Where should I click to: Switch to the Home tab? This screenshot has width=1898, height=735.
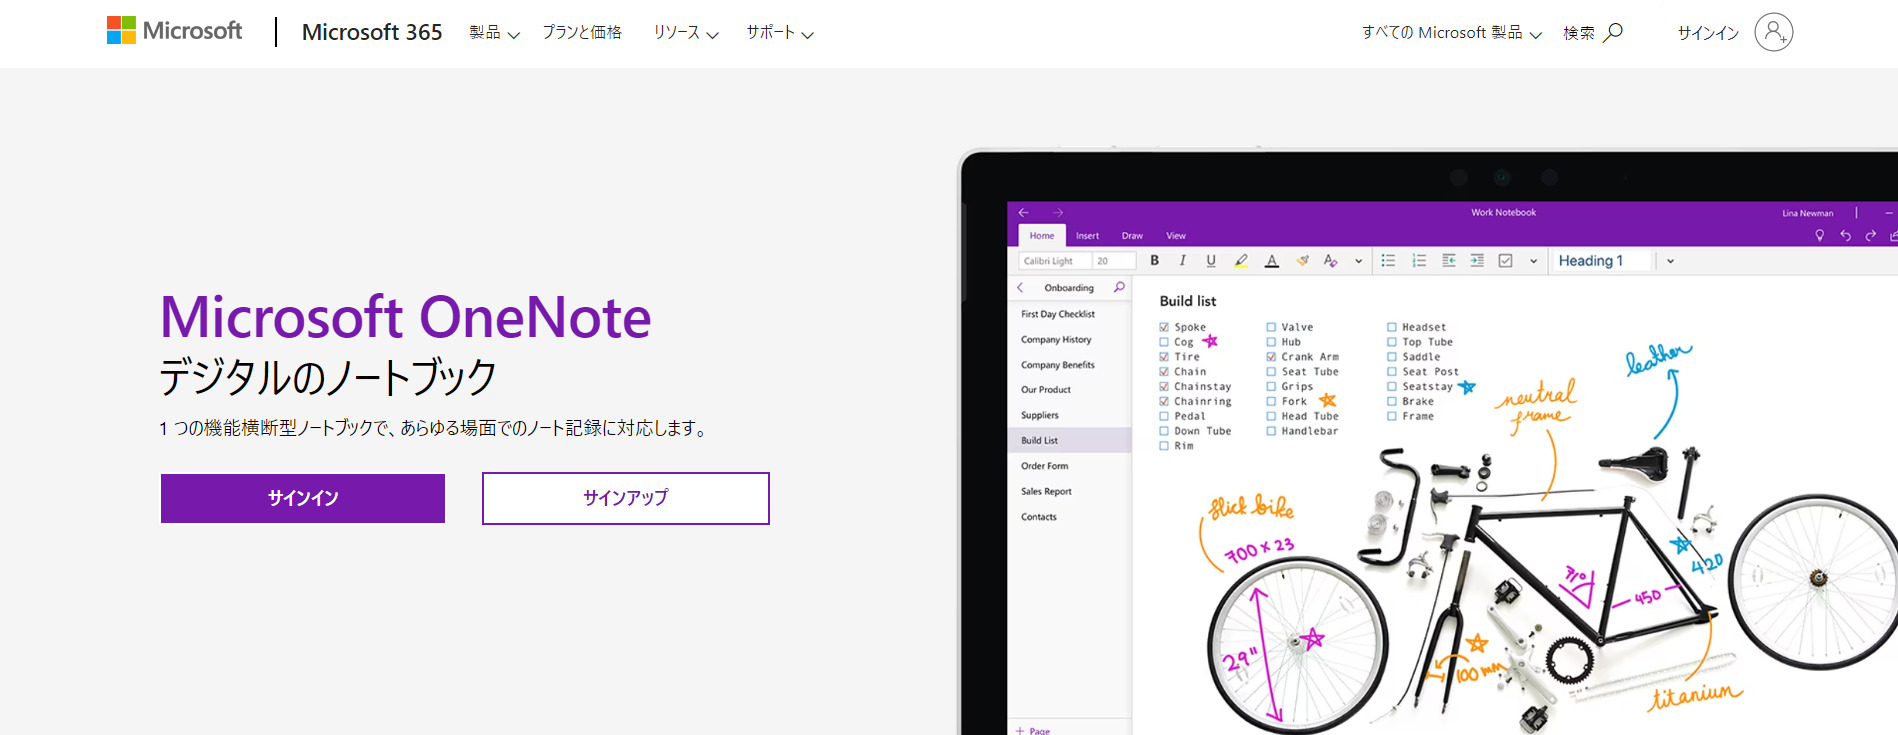1042,236
